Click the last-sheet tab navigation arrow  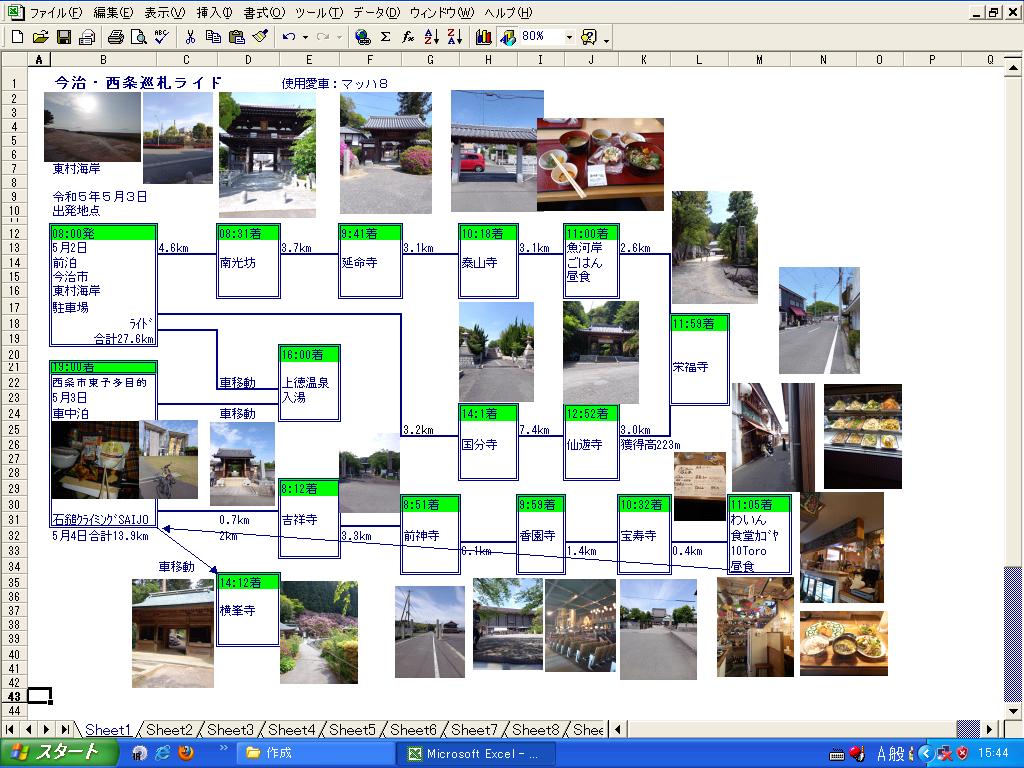(x=63, y=730)
